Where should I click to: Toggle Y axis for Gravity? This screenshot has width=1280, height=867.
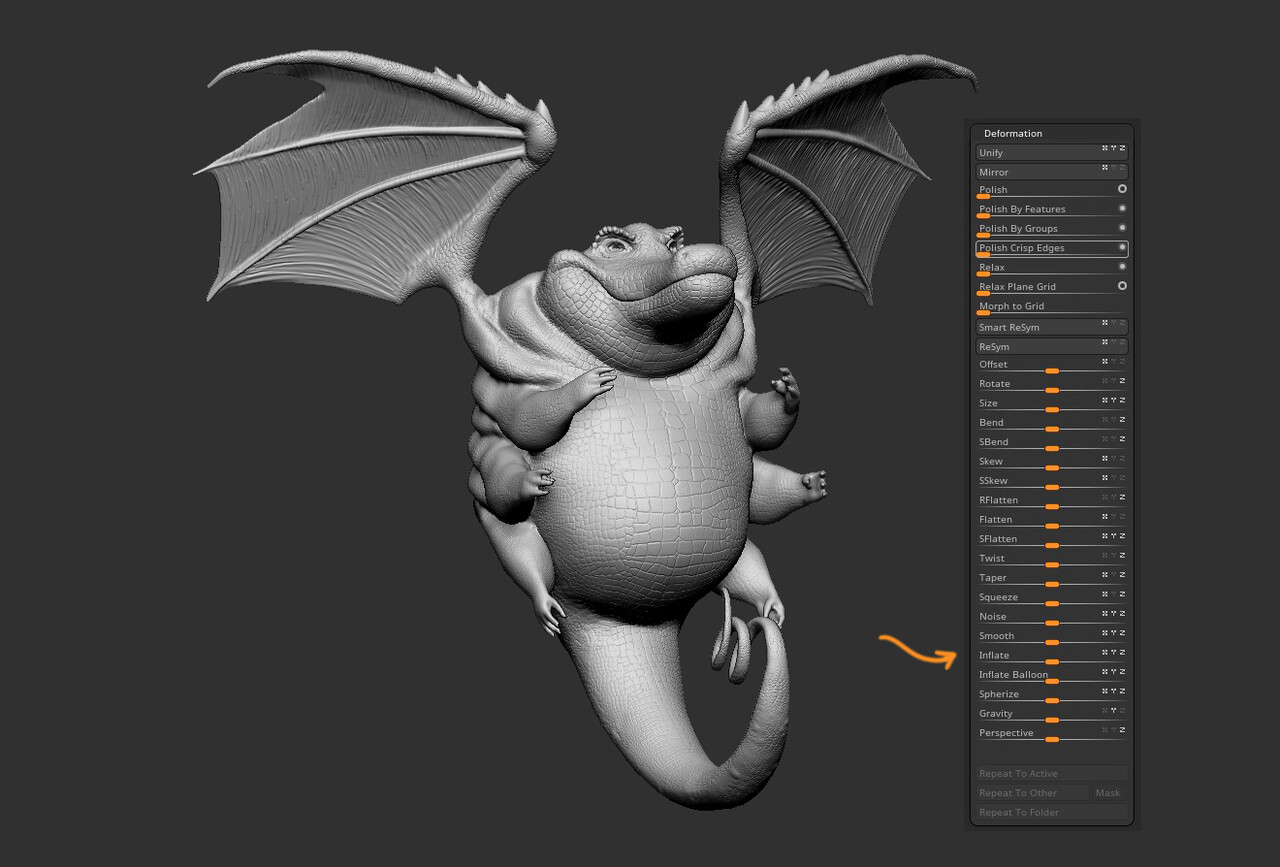[1114, 710]
